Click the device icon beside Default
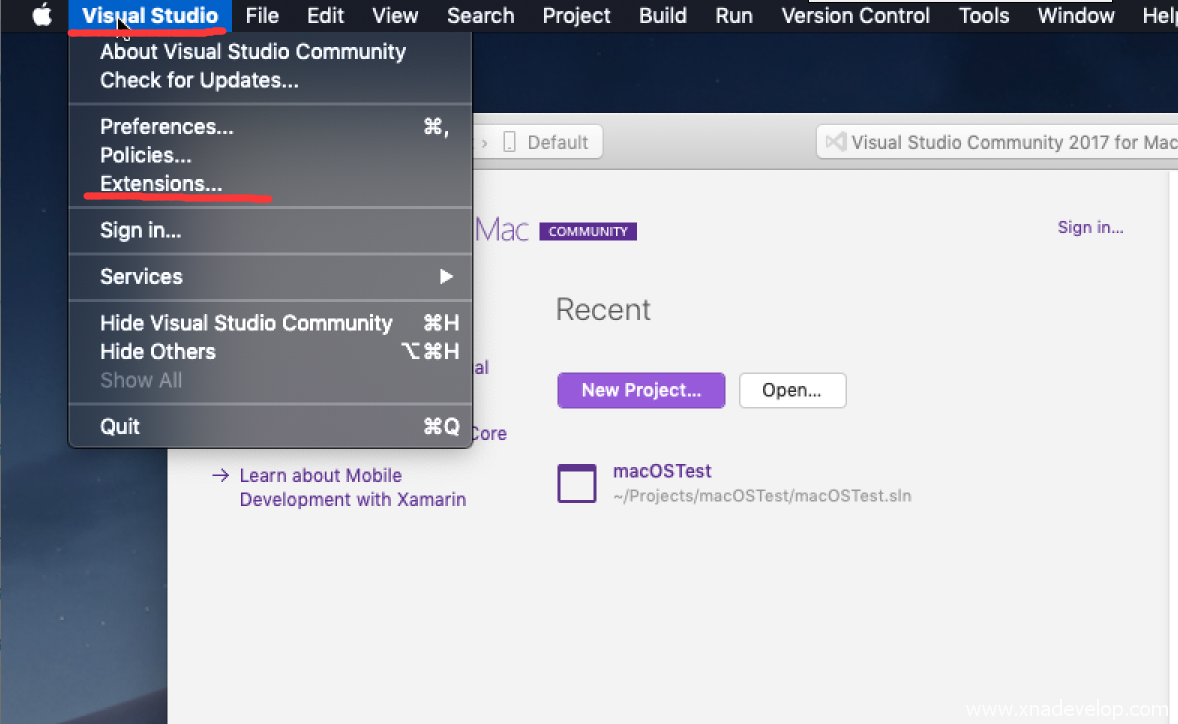Image resolution: width=1178 pixels, height=724 pixels. [x=509, y=142]
